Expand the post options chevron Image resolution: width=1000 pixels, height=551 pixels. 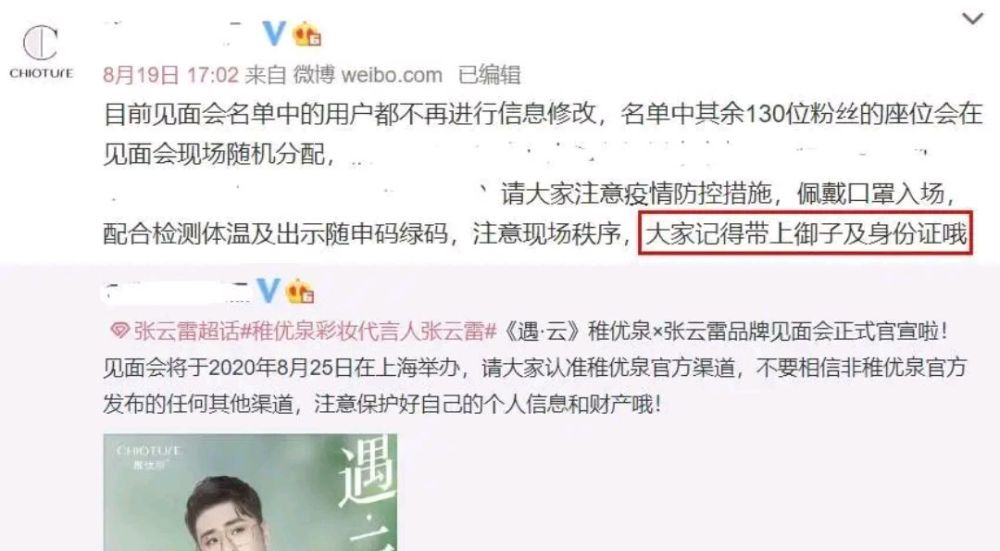tap(973, 18)
